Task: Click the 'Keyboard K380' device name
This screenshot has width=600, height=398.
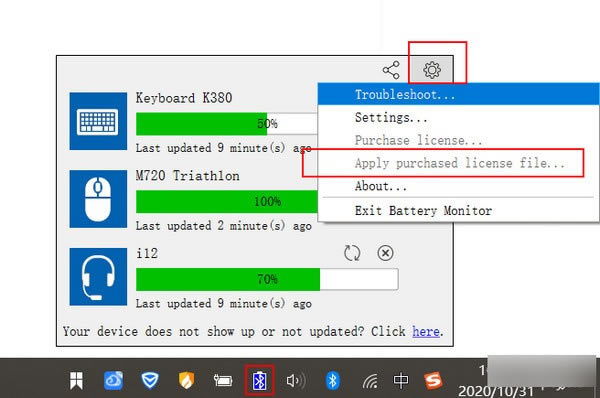Action: [x=184, y=98]
